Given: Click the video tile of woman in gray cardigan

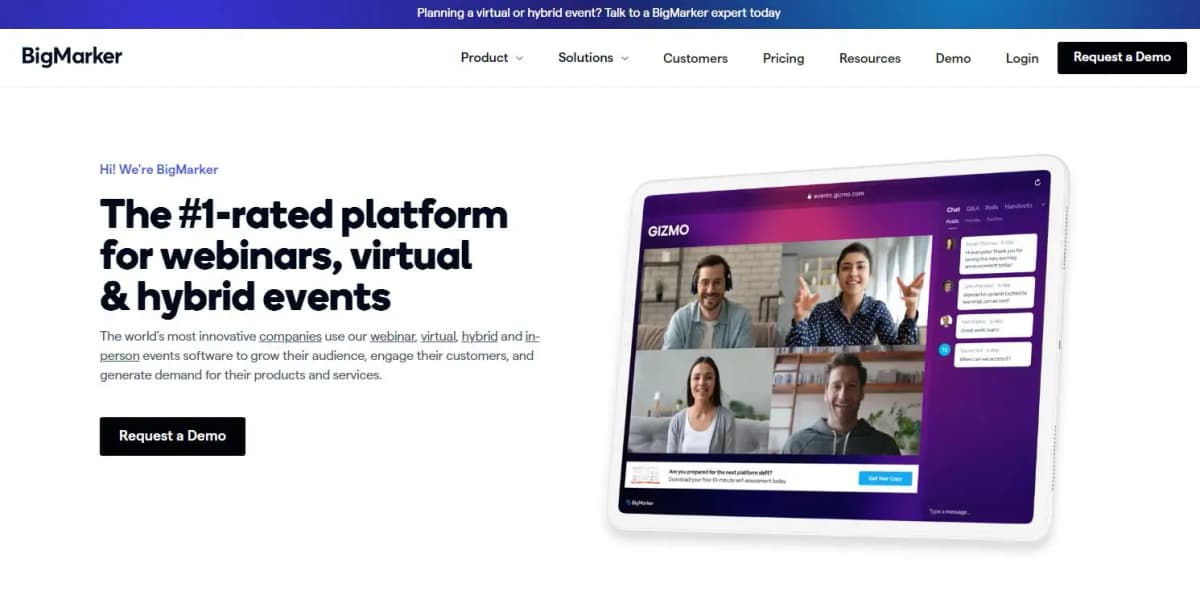Looking at the screenshot, I should click(700, 402).
